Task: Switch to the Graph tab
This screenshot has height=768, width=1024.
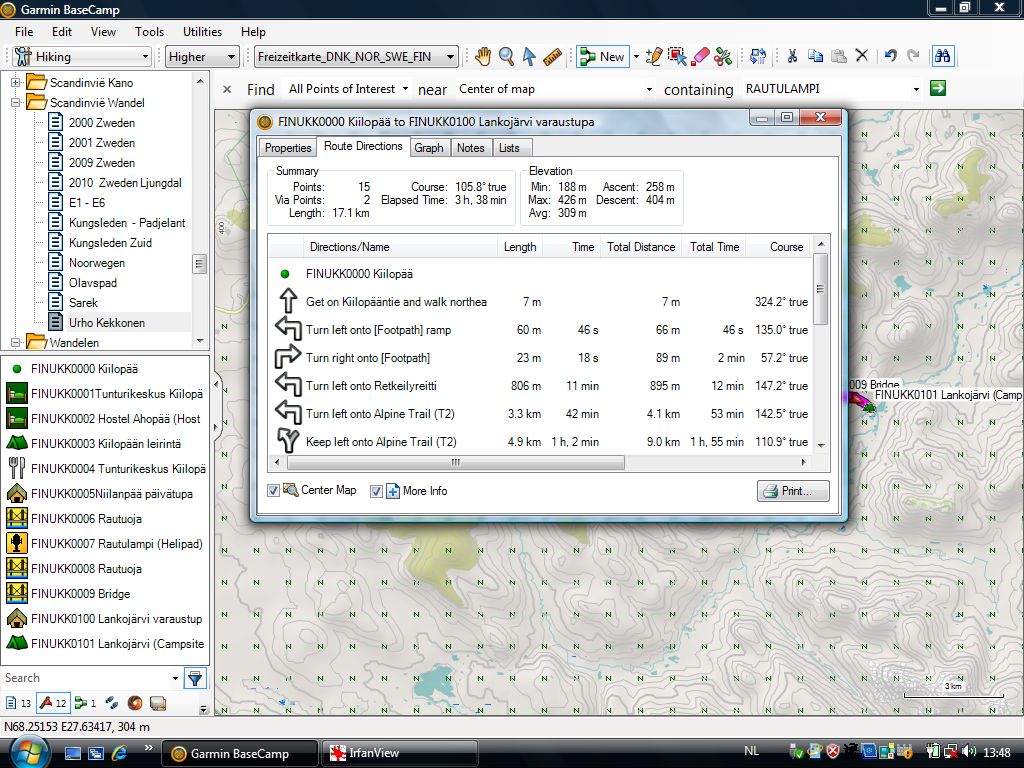Action: [428, 147]
